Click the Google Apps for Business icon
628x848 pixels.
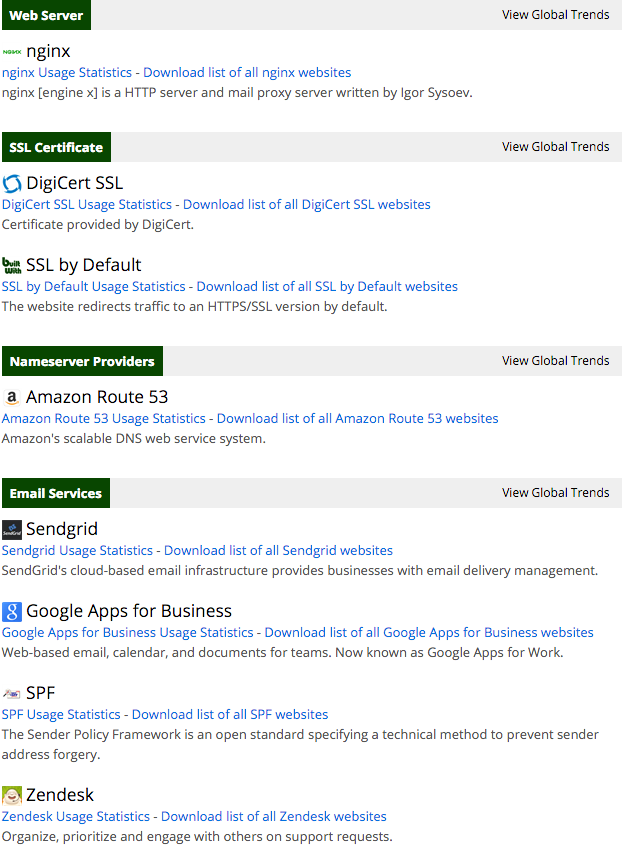coord(12,612)
